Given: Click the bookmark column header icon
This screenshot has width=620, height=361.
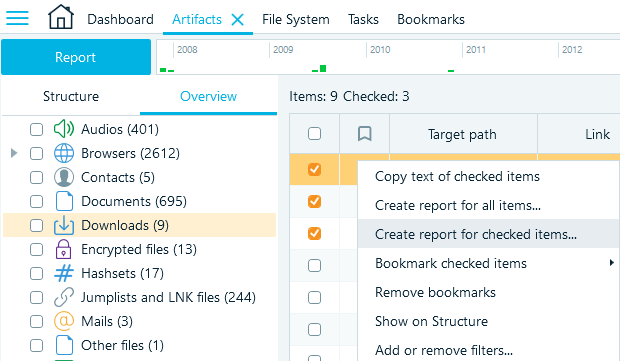Looking at the screenshot, I should coord(365,134).
